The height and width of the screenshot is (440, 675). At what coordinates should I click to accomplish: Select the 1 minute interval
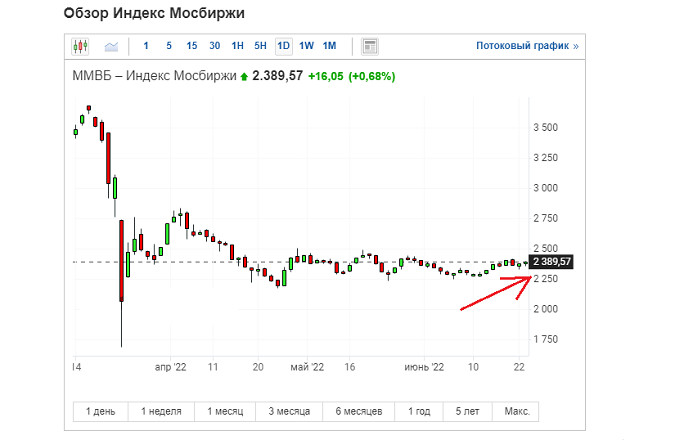[146, 46]
